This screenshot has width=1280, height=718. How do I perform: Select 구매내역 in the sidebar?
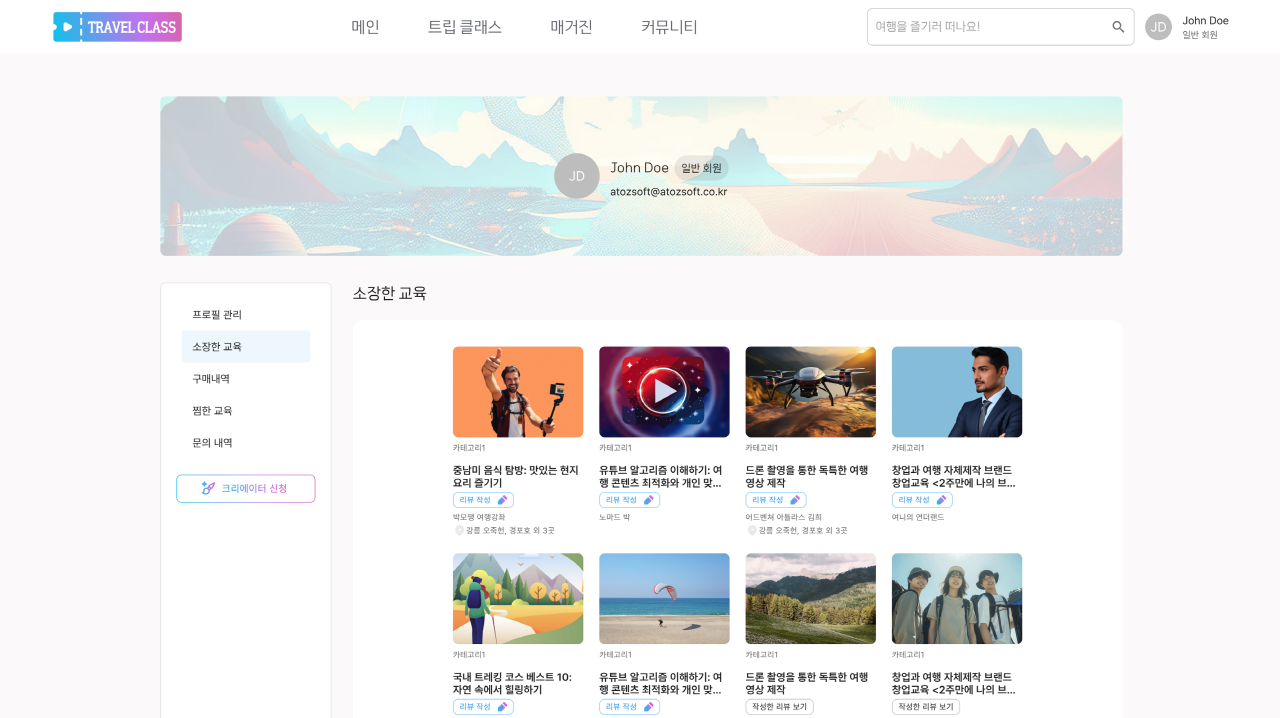pos(211,379)
